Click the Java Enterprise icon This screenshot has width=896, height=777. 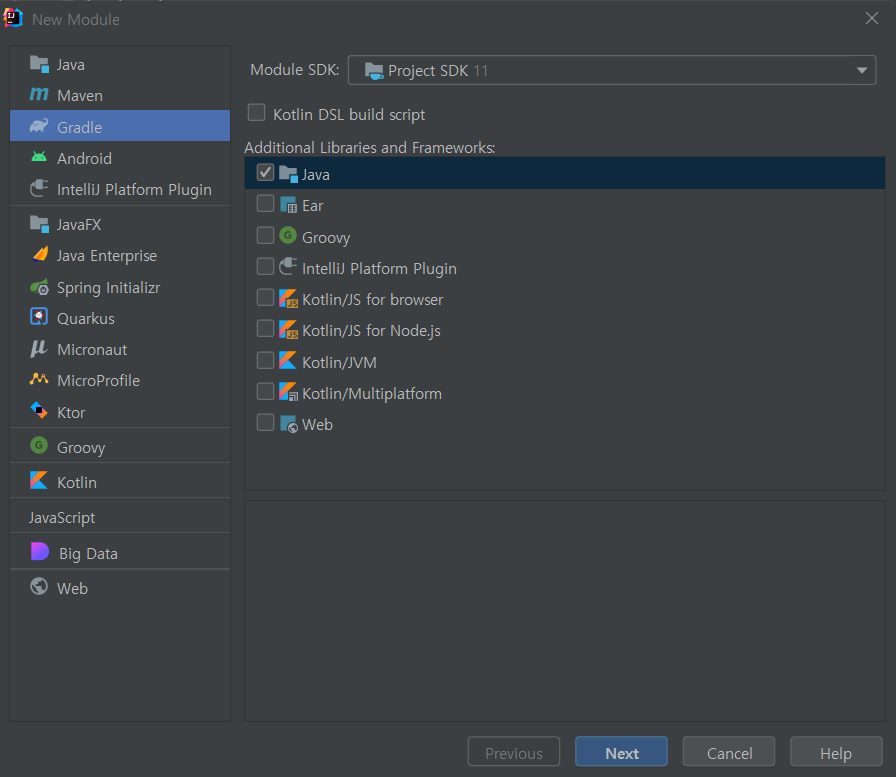[x=40, y=255]
